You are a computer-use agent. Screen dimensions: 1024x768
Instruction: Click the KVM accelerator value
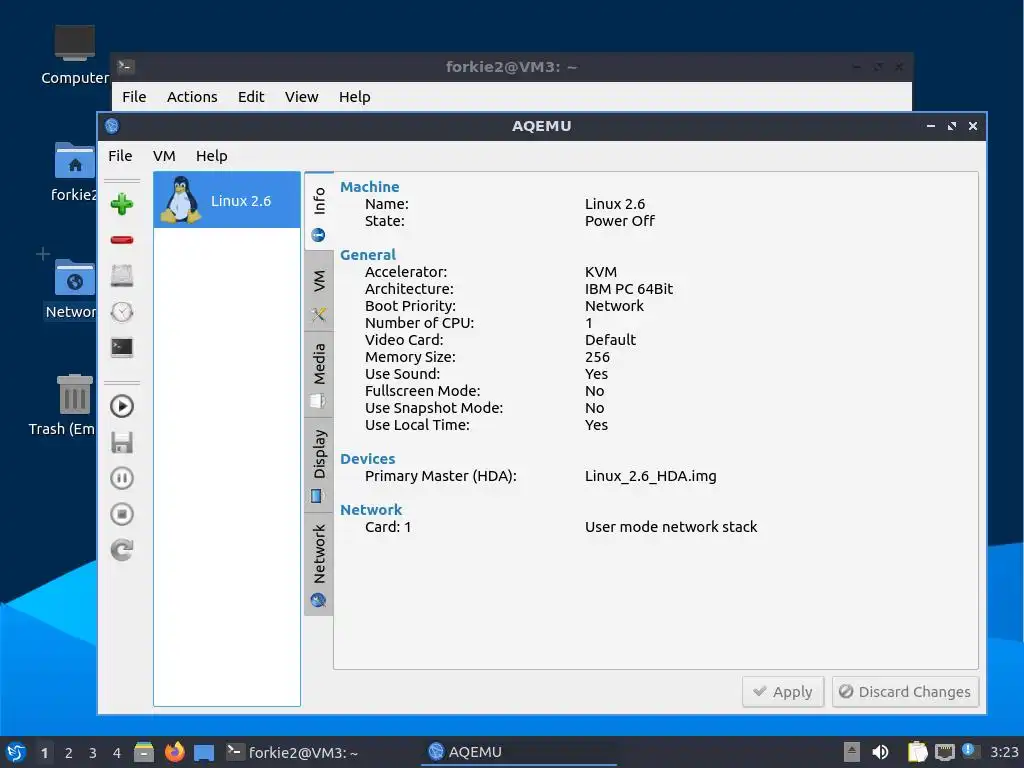pos(601,272)
